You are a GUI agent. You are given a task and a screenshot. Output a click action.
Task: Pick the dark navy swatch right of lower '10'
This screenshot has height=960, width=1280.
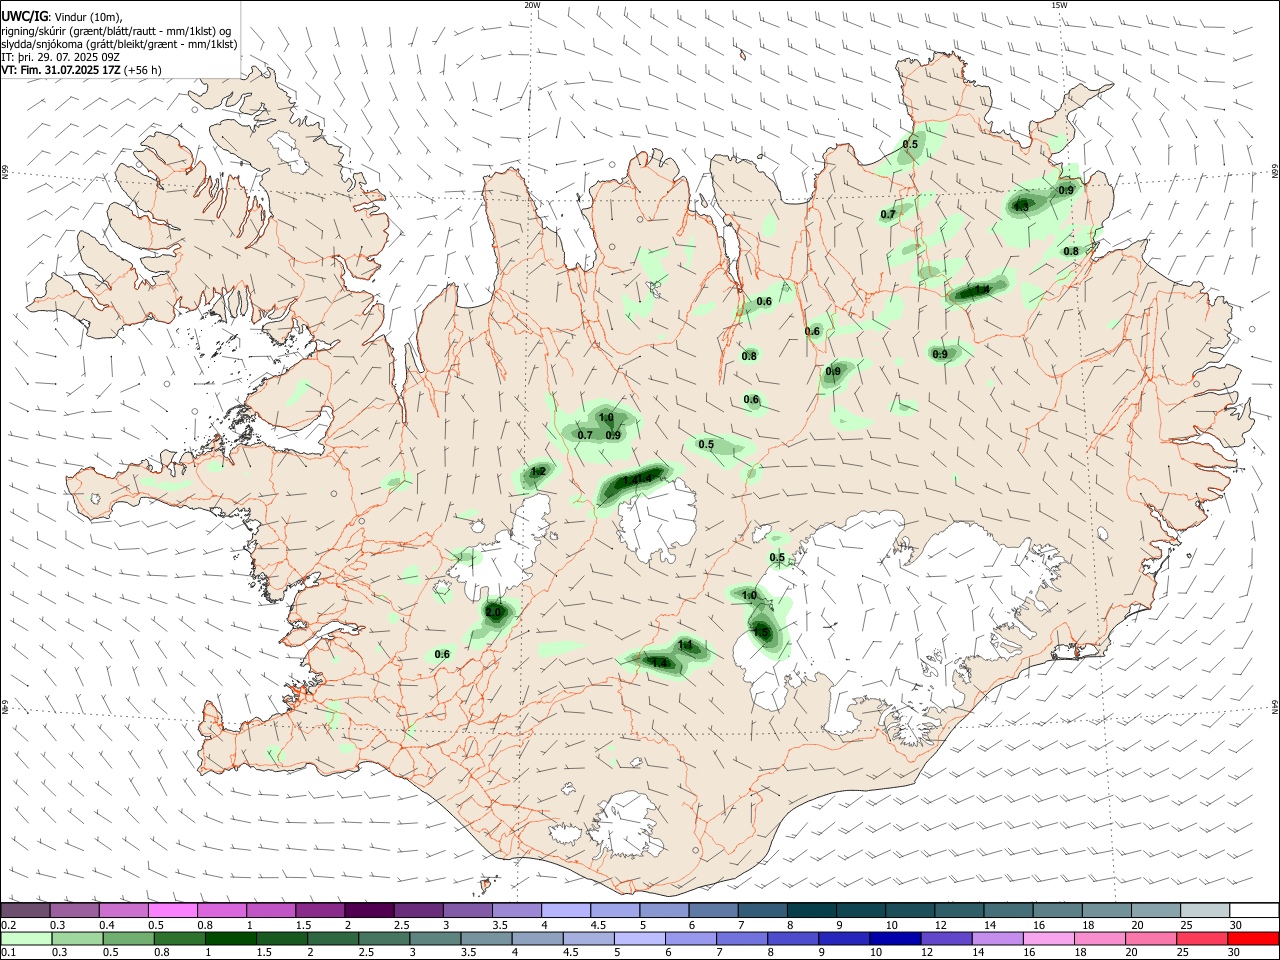coord(894,939)
